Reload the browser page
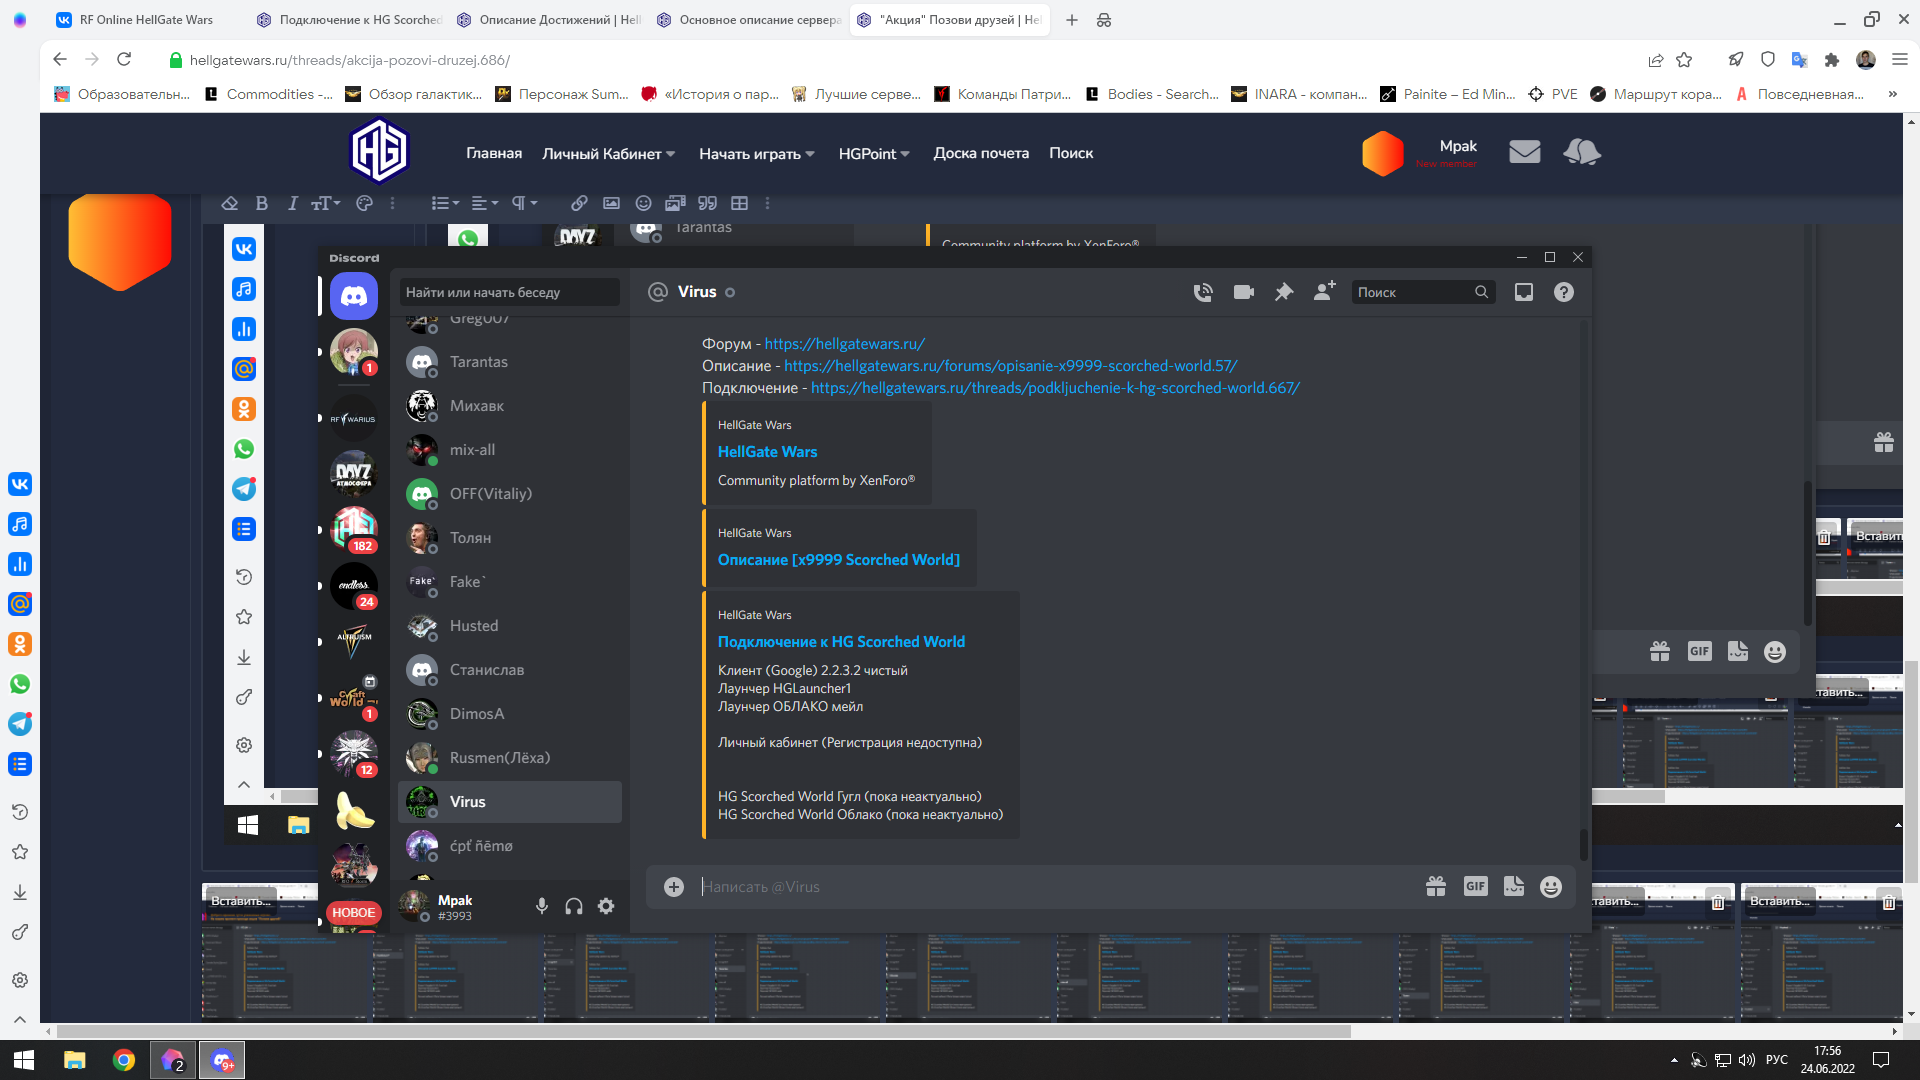1920x1080 pixels. 124,60
